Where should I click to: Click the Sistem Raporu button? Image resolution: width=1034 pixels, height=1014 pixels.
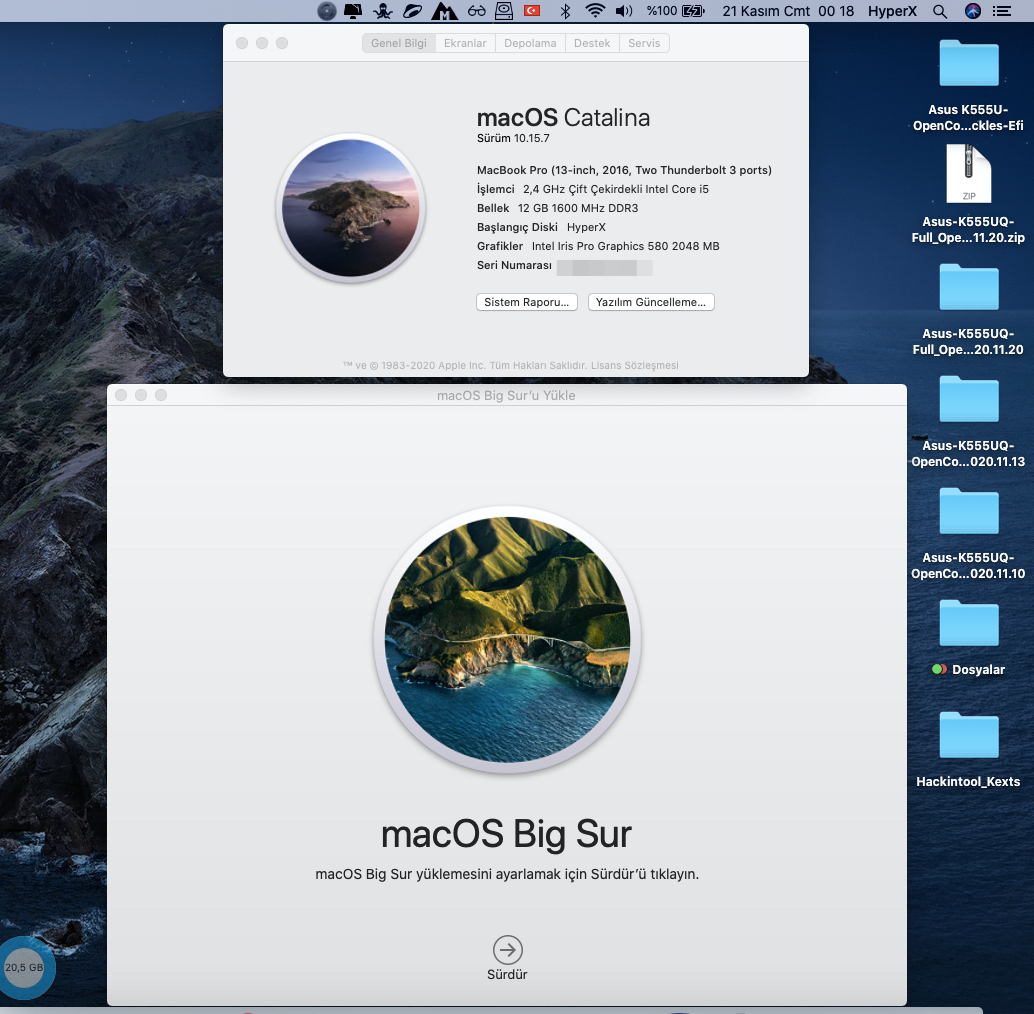[x=527, y=302]
